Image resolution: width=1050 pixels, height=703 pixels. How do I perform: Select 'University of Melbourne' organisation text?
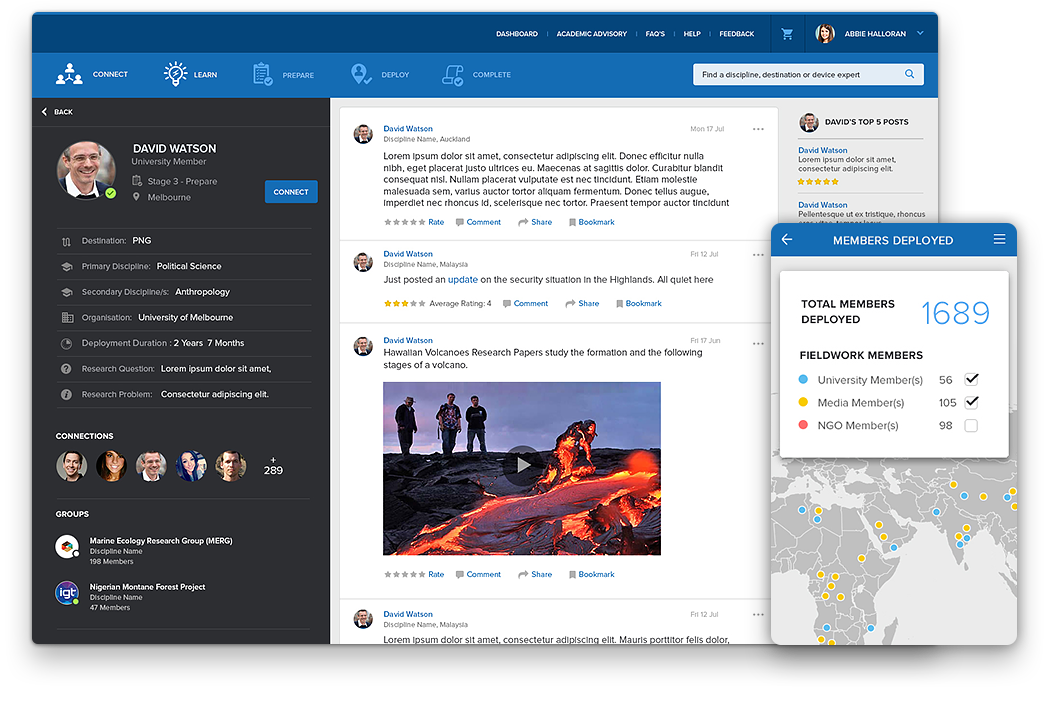tap(185, 317)
